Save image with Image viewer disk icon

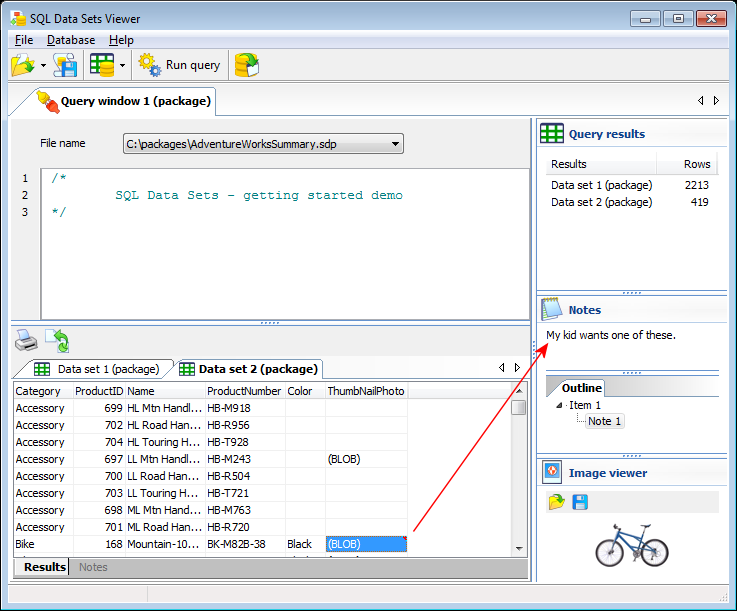pyautogui.click(x=580, y=502)
